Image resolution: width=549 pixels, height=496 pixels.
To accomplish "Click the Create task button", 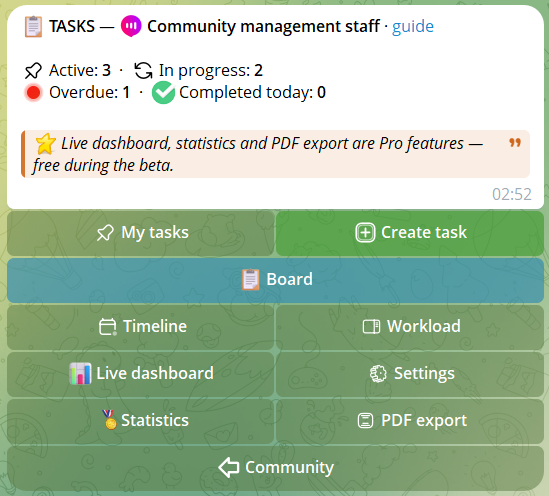I will pos(410,233).
